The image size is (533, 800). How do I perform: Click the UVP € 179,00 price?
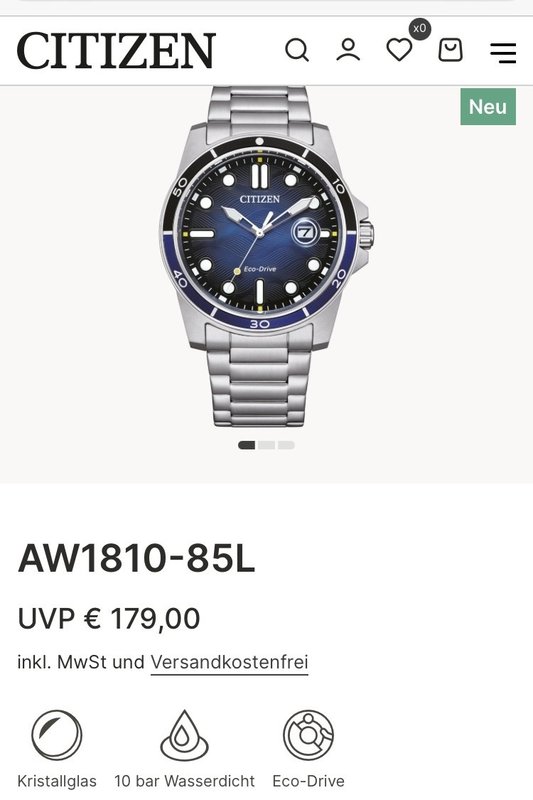coord(109,618)
